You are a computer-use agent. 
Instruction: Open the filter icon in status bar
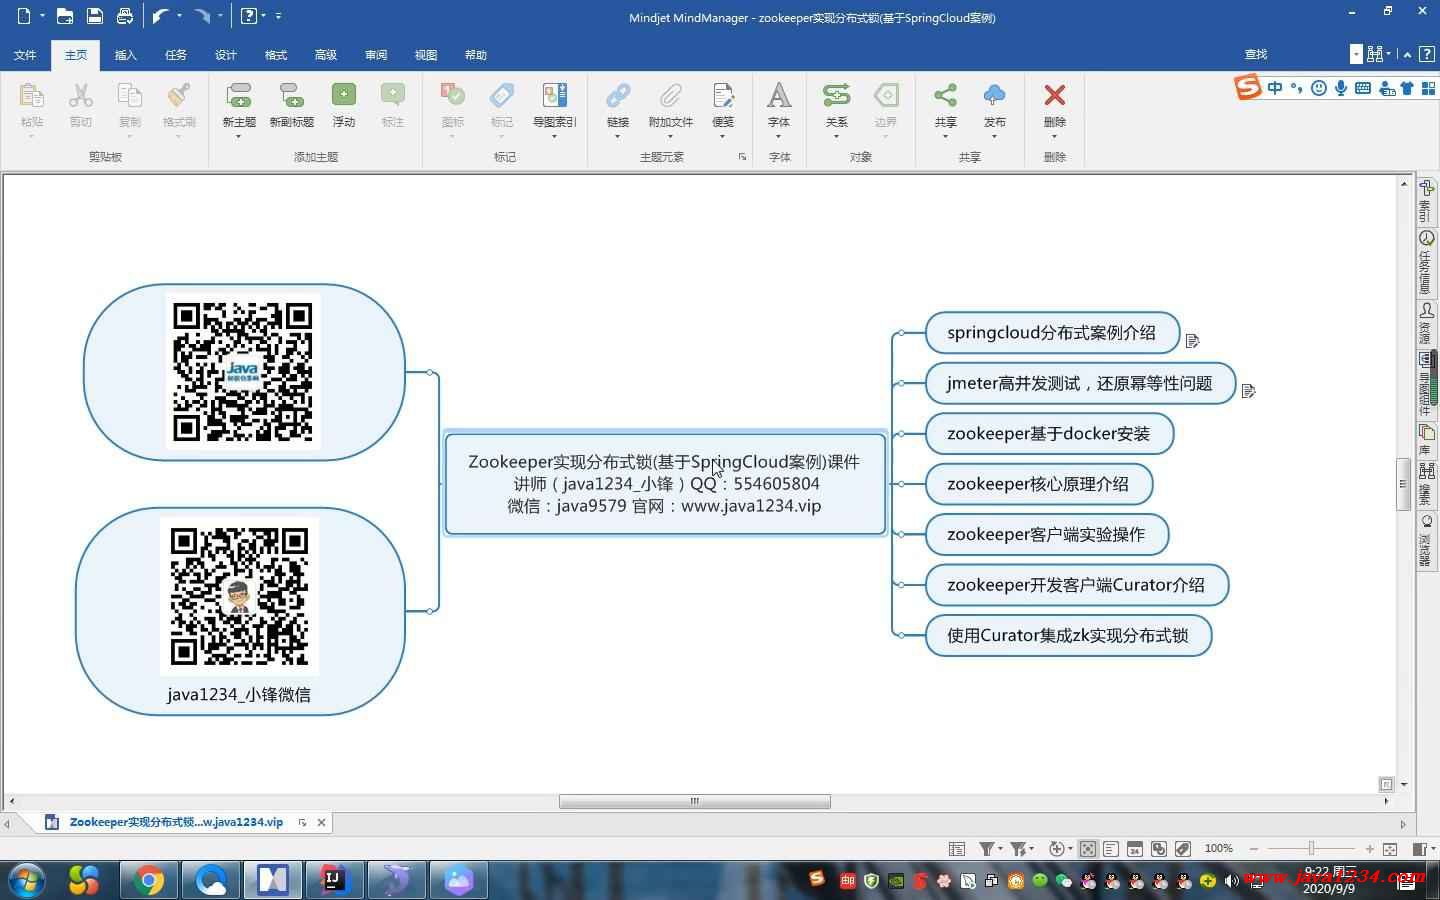click(986, 848)
